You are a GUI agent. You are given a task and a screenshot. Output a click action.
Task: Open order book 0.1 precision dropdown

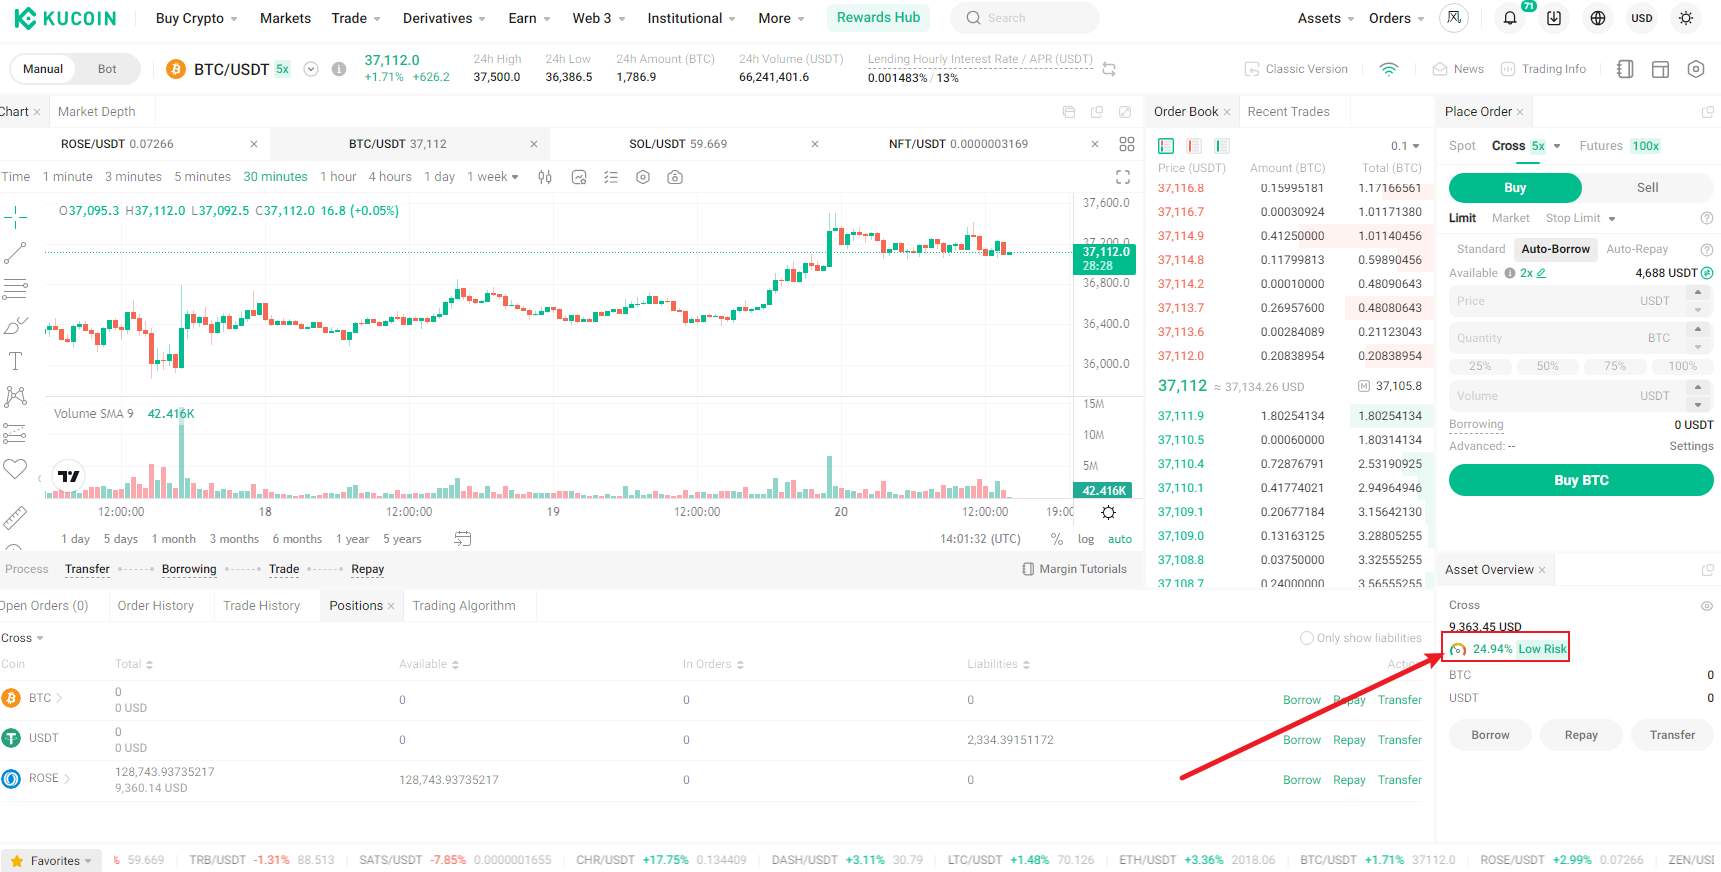tap(1405, 146)
